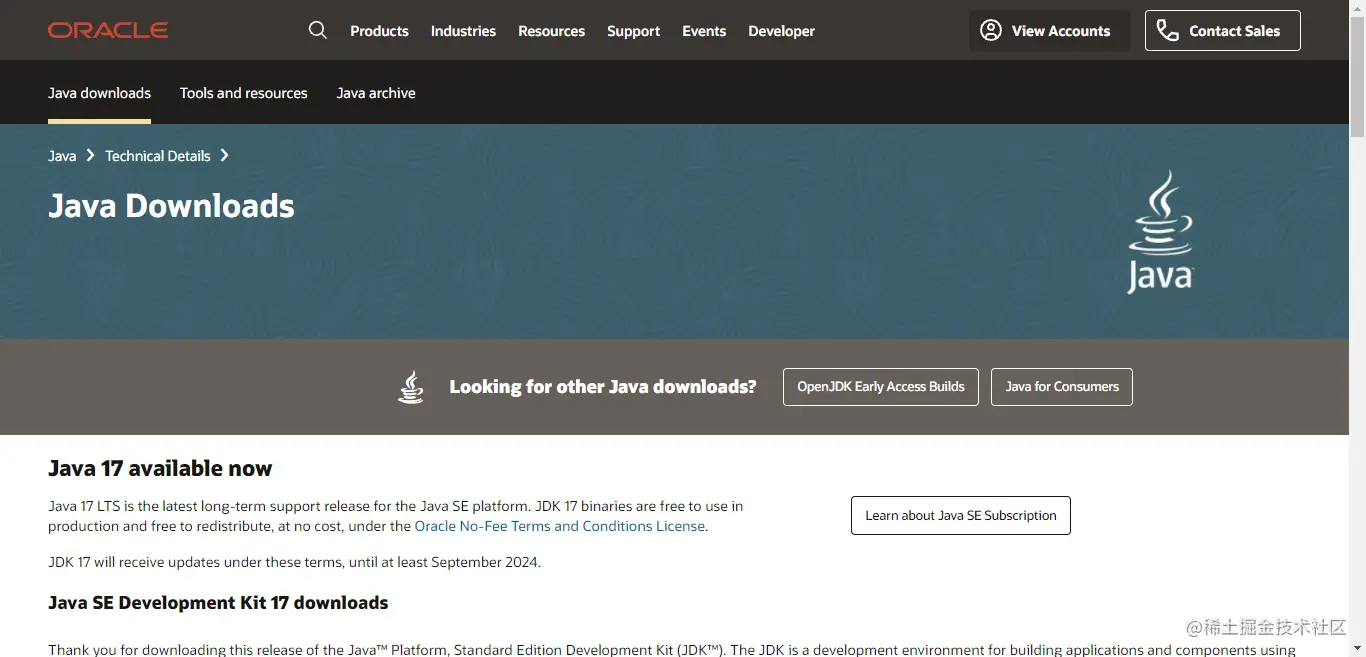The width and height of the screenshot is (1366, 657).
Task: Click the phone icon in Contact Sales
Action: click(x=1167, y=30)
